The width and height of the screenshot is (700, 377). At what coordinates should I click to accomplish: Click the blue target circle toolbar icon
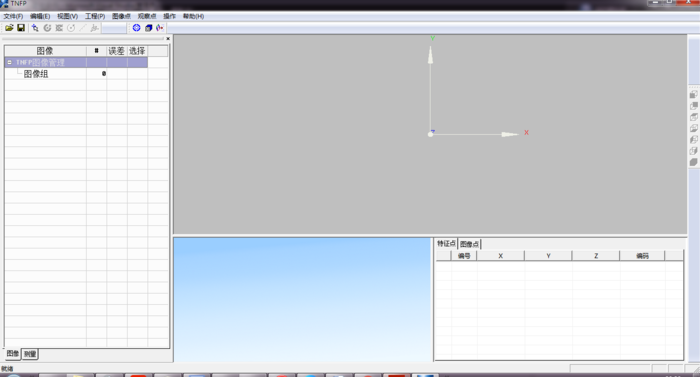(x=137, y=28)
